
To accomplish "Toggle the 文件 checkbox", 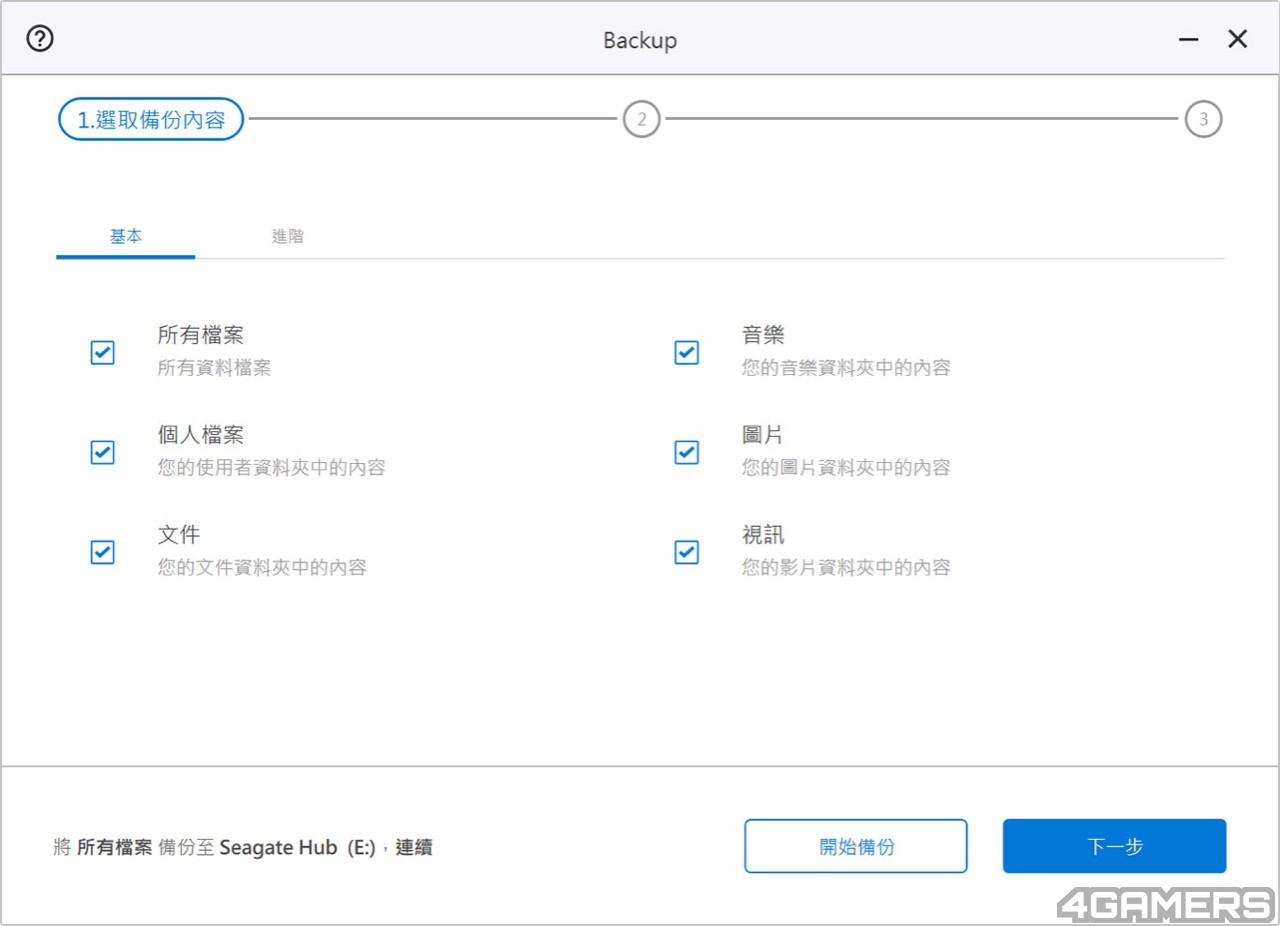I will pos(102,552).
